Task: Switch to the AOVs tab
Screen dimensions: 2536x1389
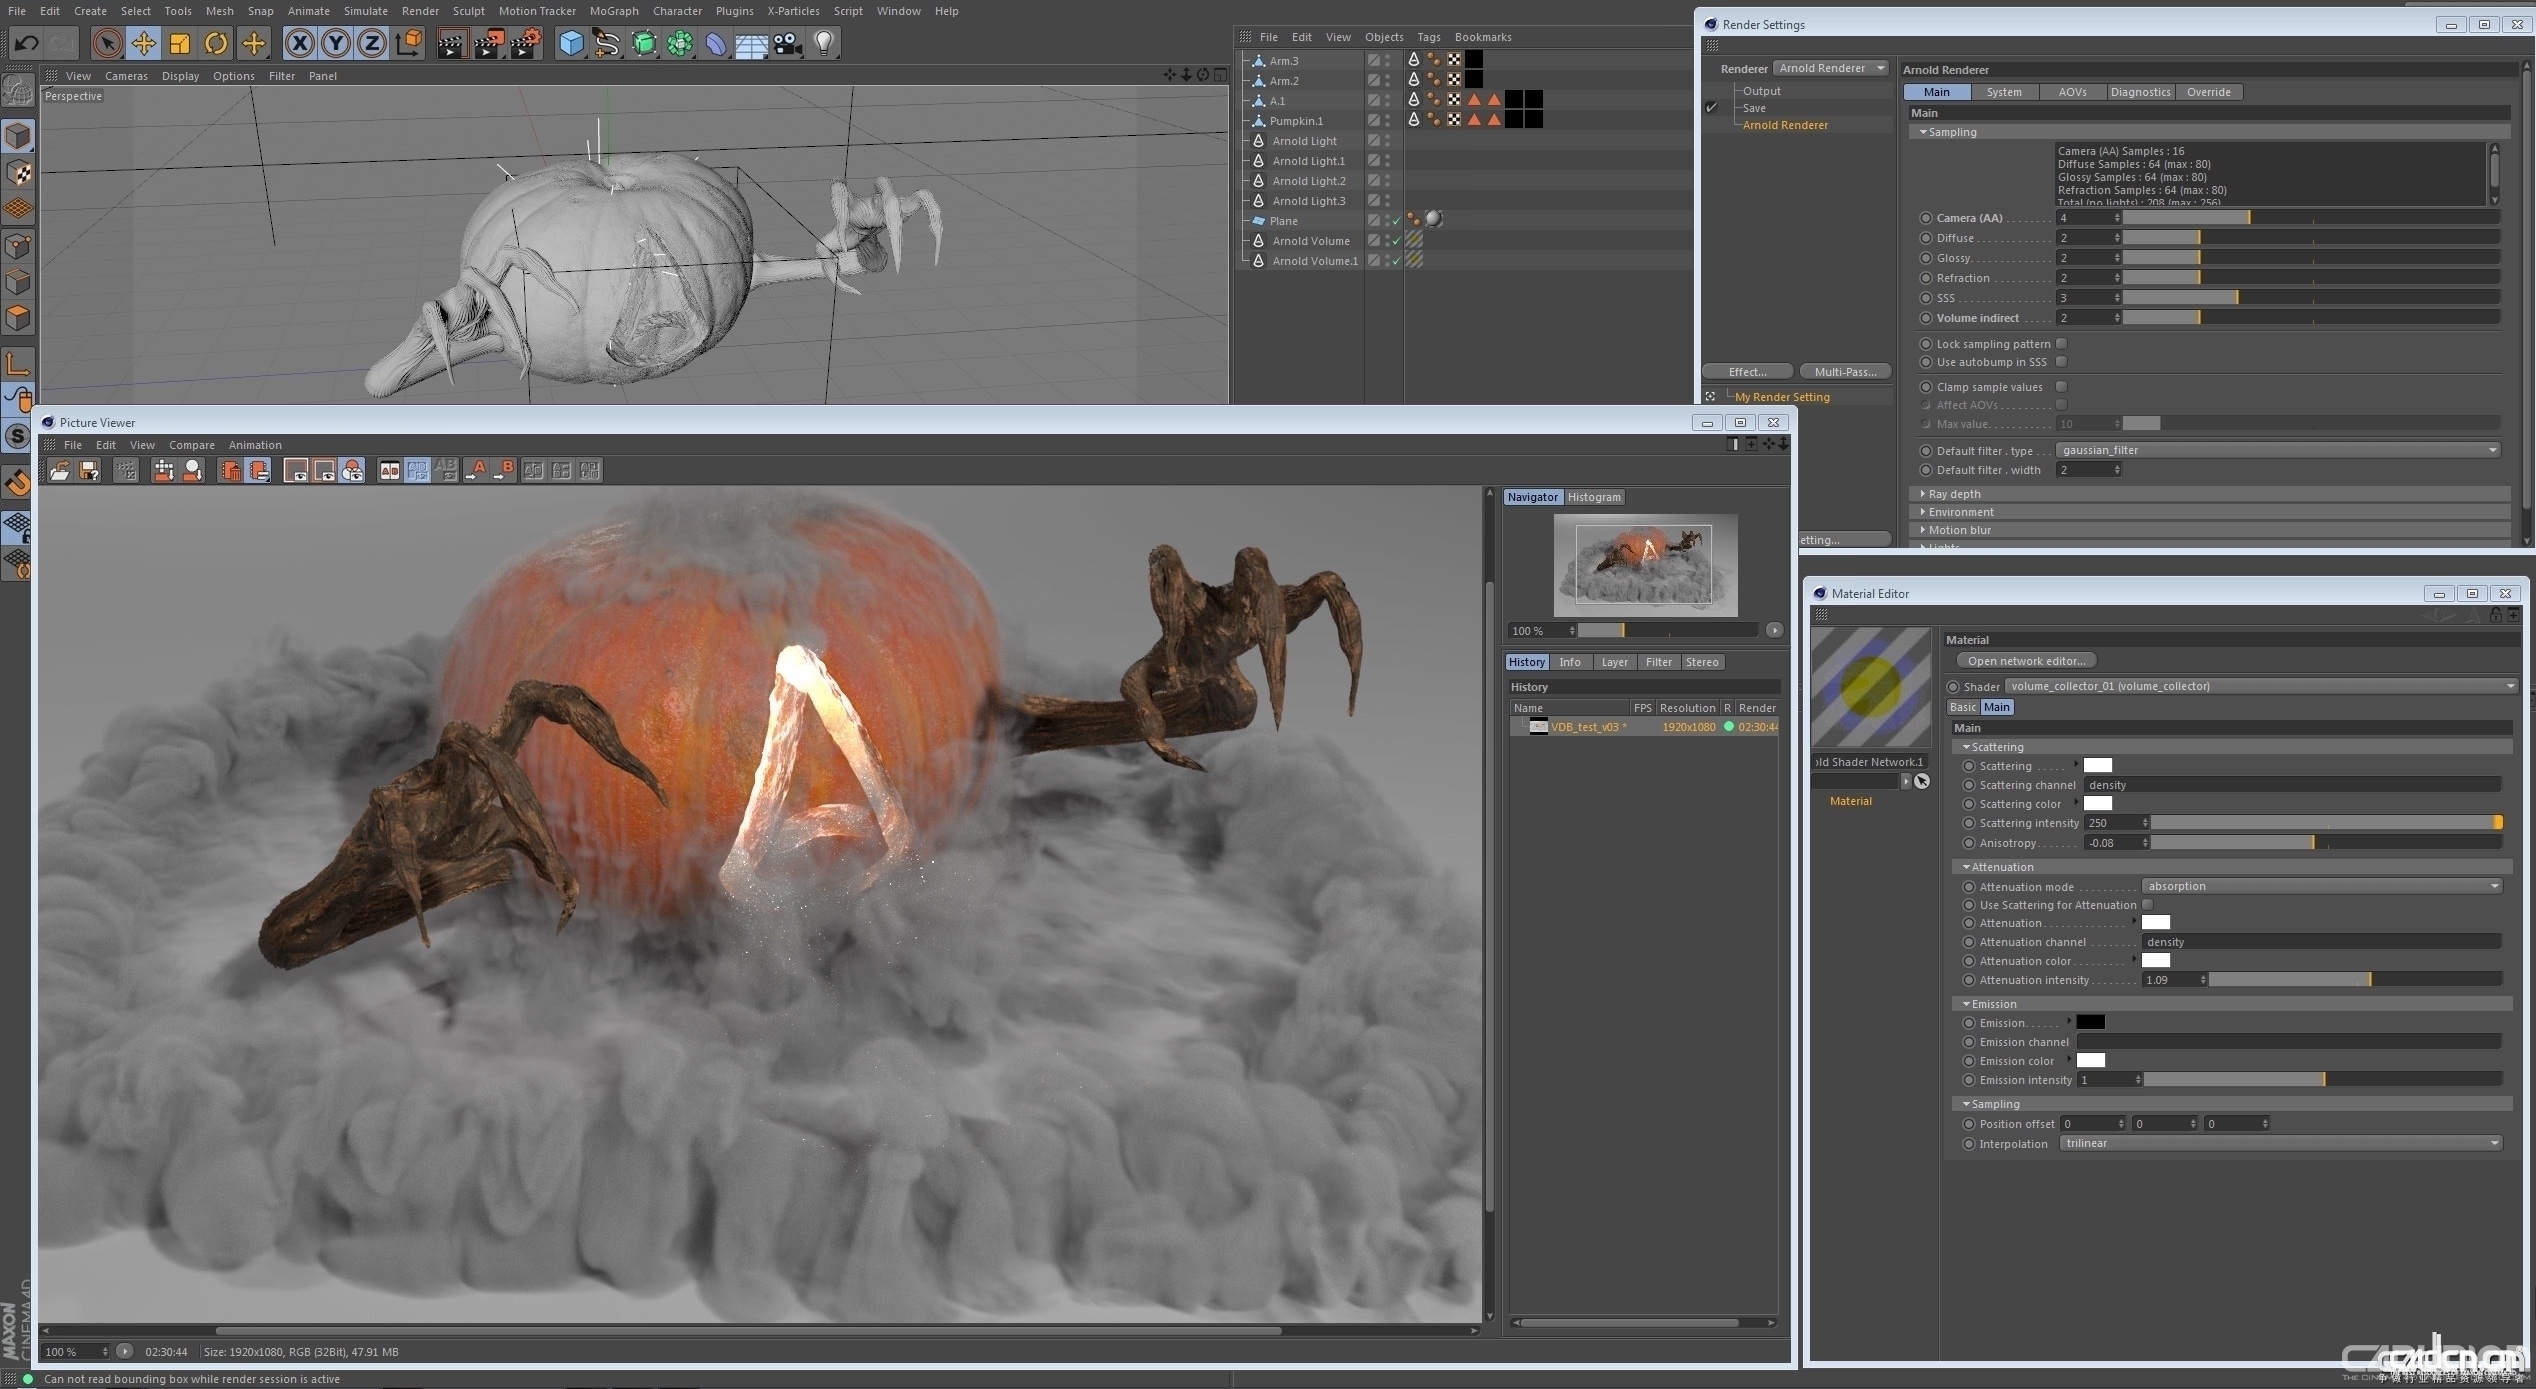Action: pos(2072,92)
